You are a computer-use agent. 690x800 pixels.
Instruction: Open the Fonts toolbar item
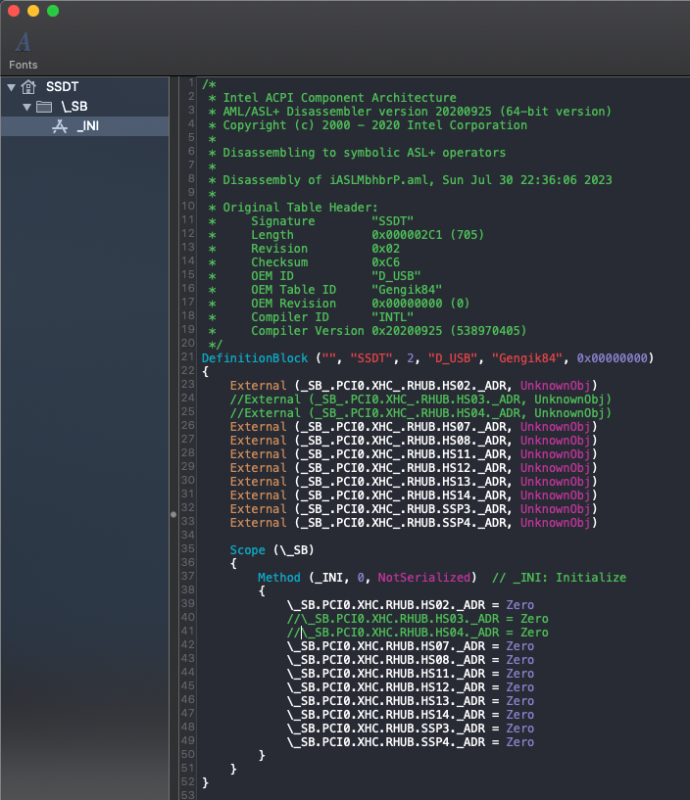tap(23, 49)
